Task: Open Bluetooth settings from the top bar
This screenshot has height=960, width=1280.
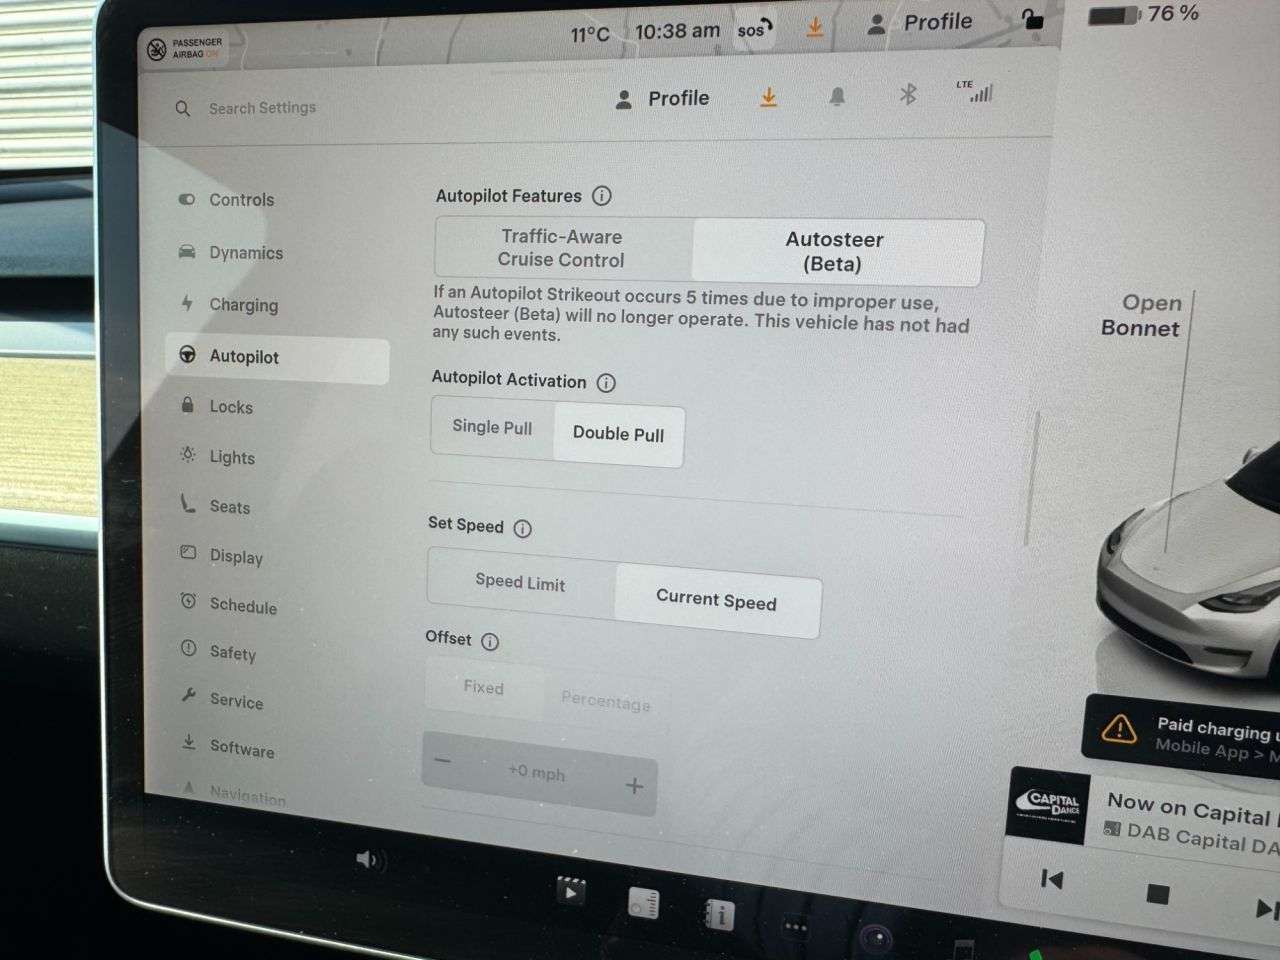Action: (x=908, y=95)
